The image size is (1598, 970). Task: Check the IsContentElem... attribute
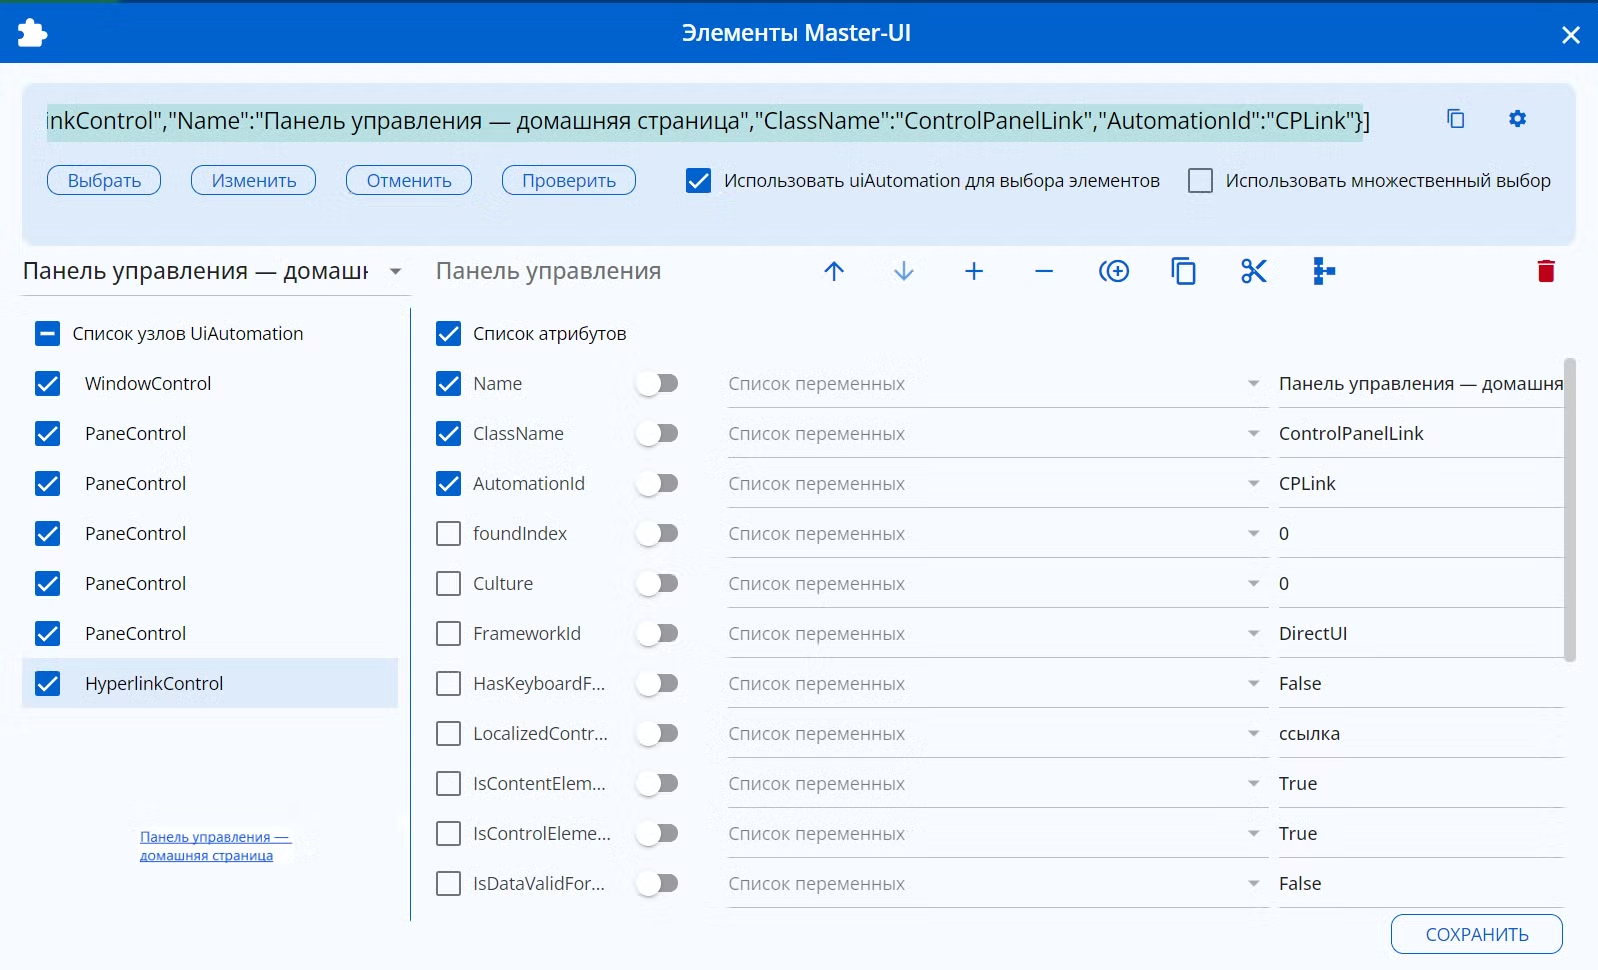tap(448, 784)
